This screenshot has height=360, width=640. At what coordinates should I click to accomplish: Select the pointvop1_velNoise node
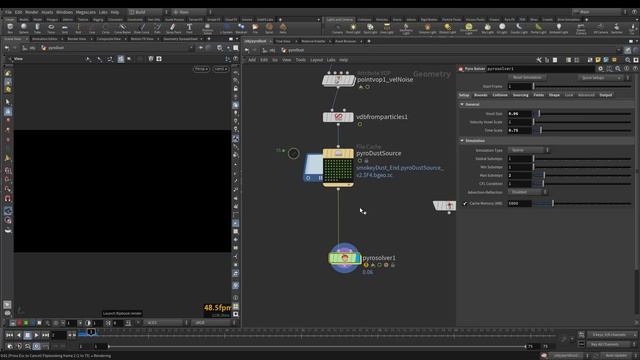click(338, 80)
